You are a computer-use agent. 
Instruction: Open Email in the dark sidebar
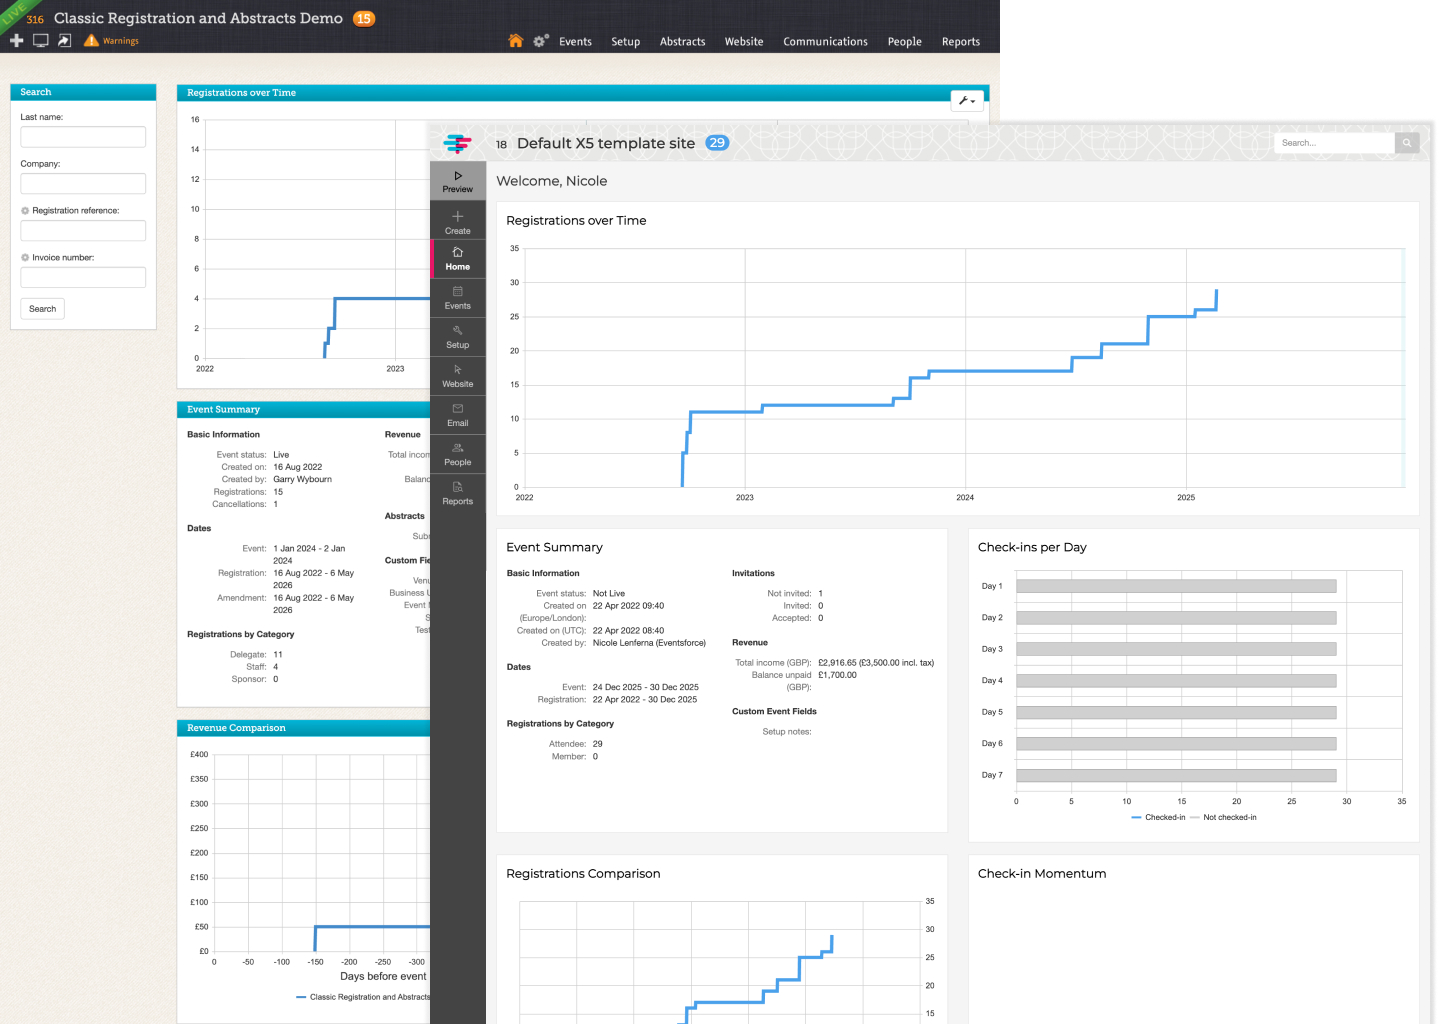tap(458, 414)
